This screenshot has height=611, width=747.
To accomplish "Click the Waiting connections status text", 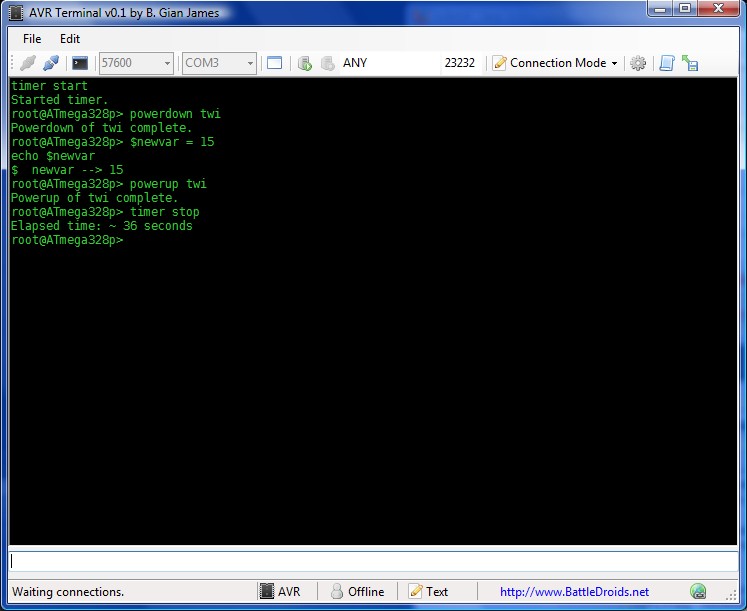I will (x=68, y=592).
